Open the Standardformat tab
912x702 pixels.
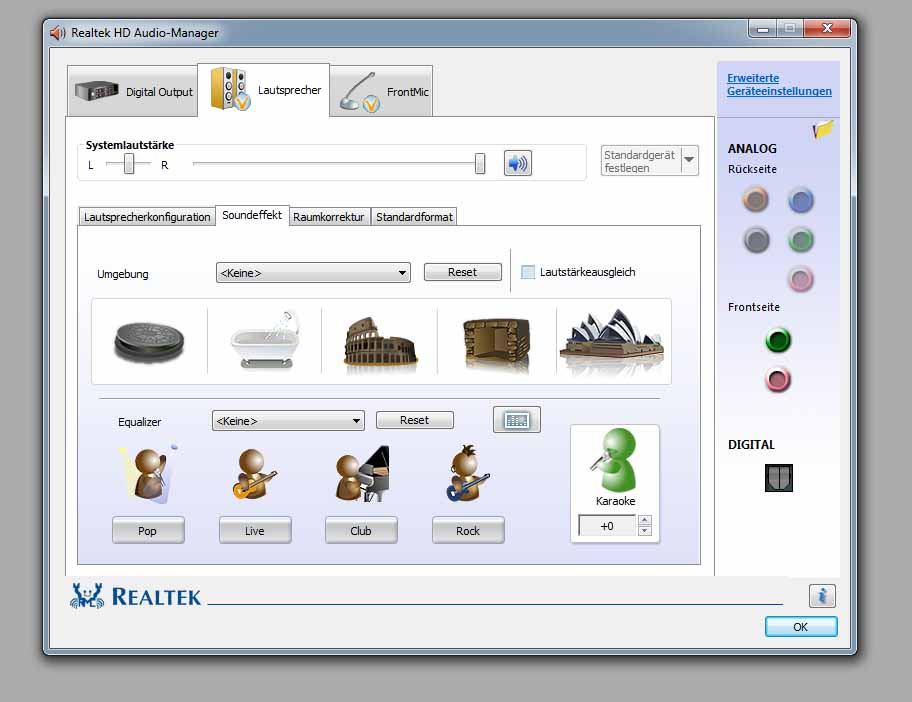414,217
